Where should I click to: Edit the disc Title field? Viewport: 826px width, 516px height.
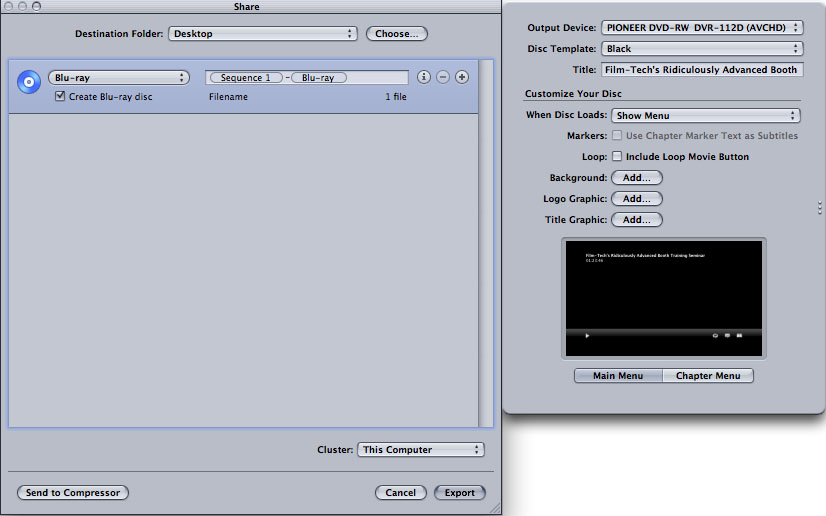click(702, 70)
